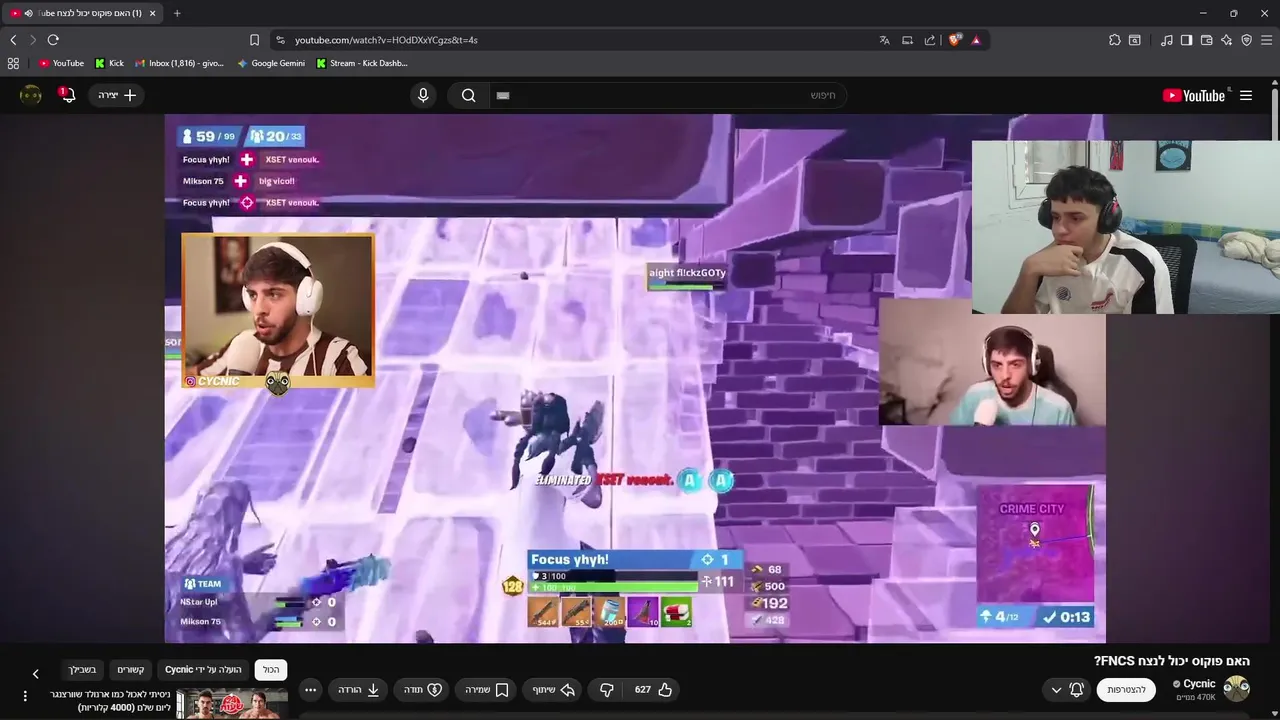
Task: Download the video (הורדה)
Action: pos(359,689)
